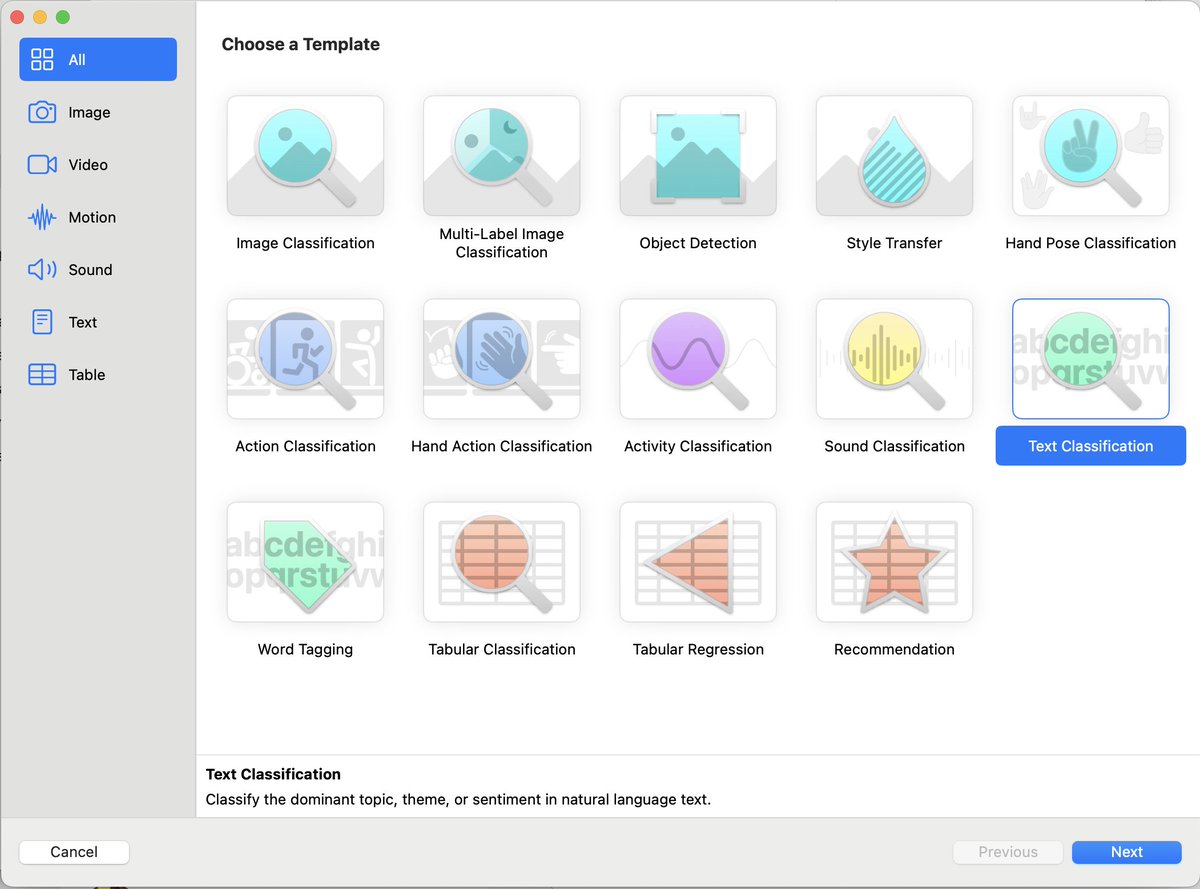
Task: Pick the Object Detection template icon
Action: (698, 156)
